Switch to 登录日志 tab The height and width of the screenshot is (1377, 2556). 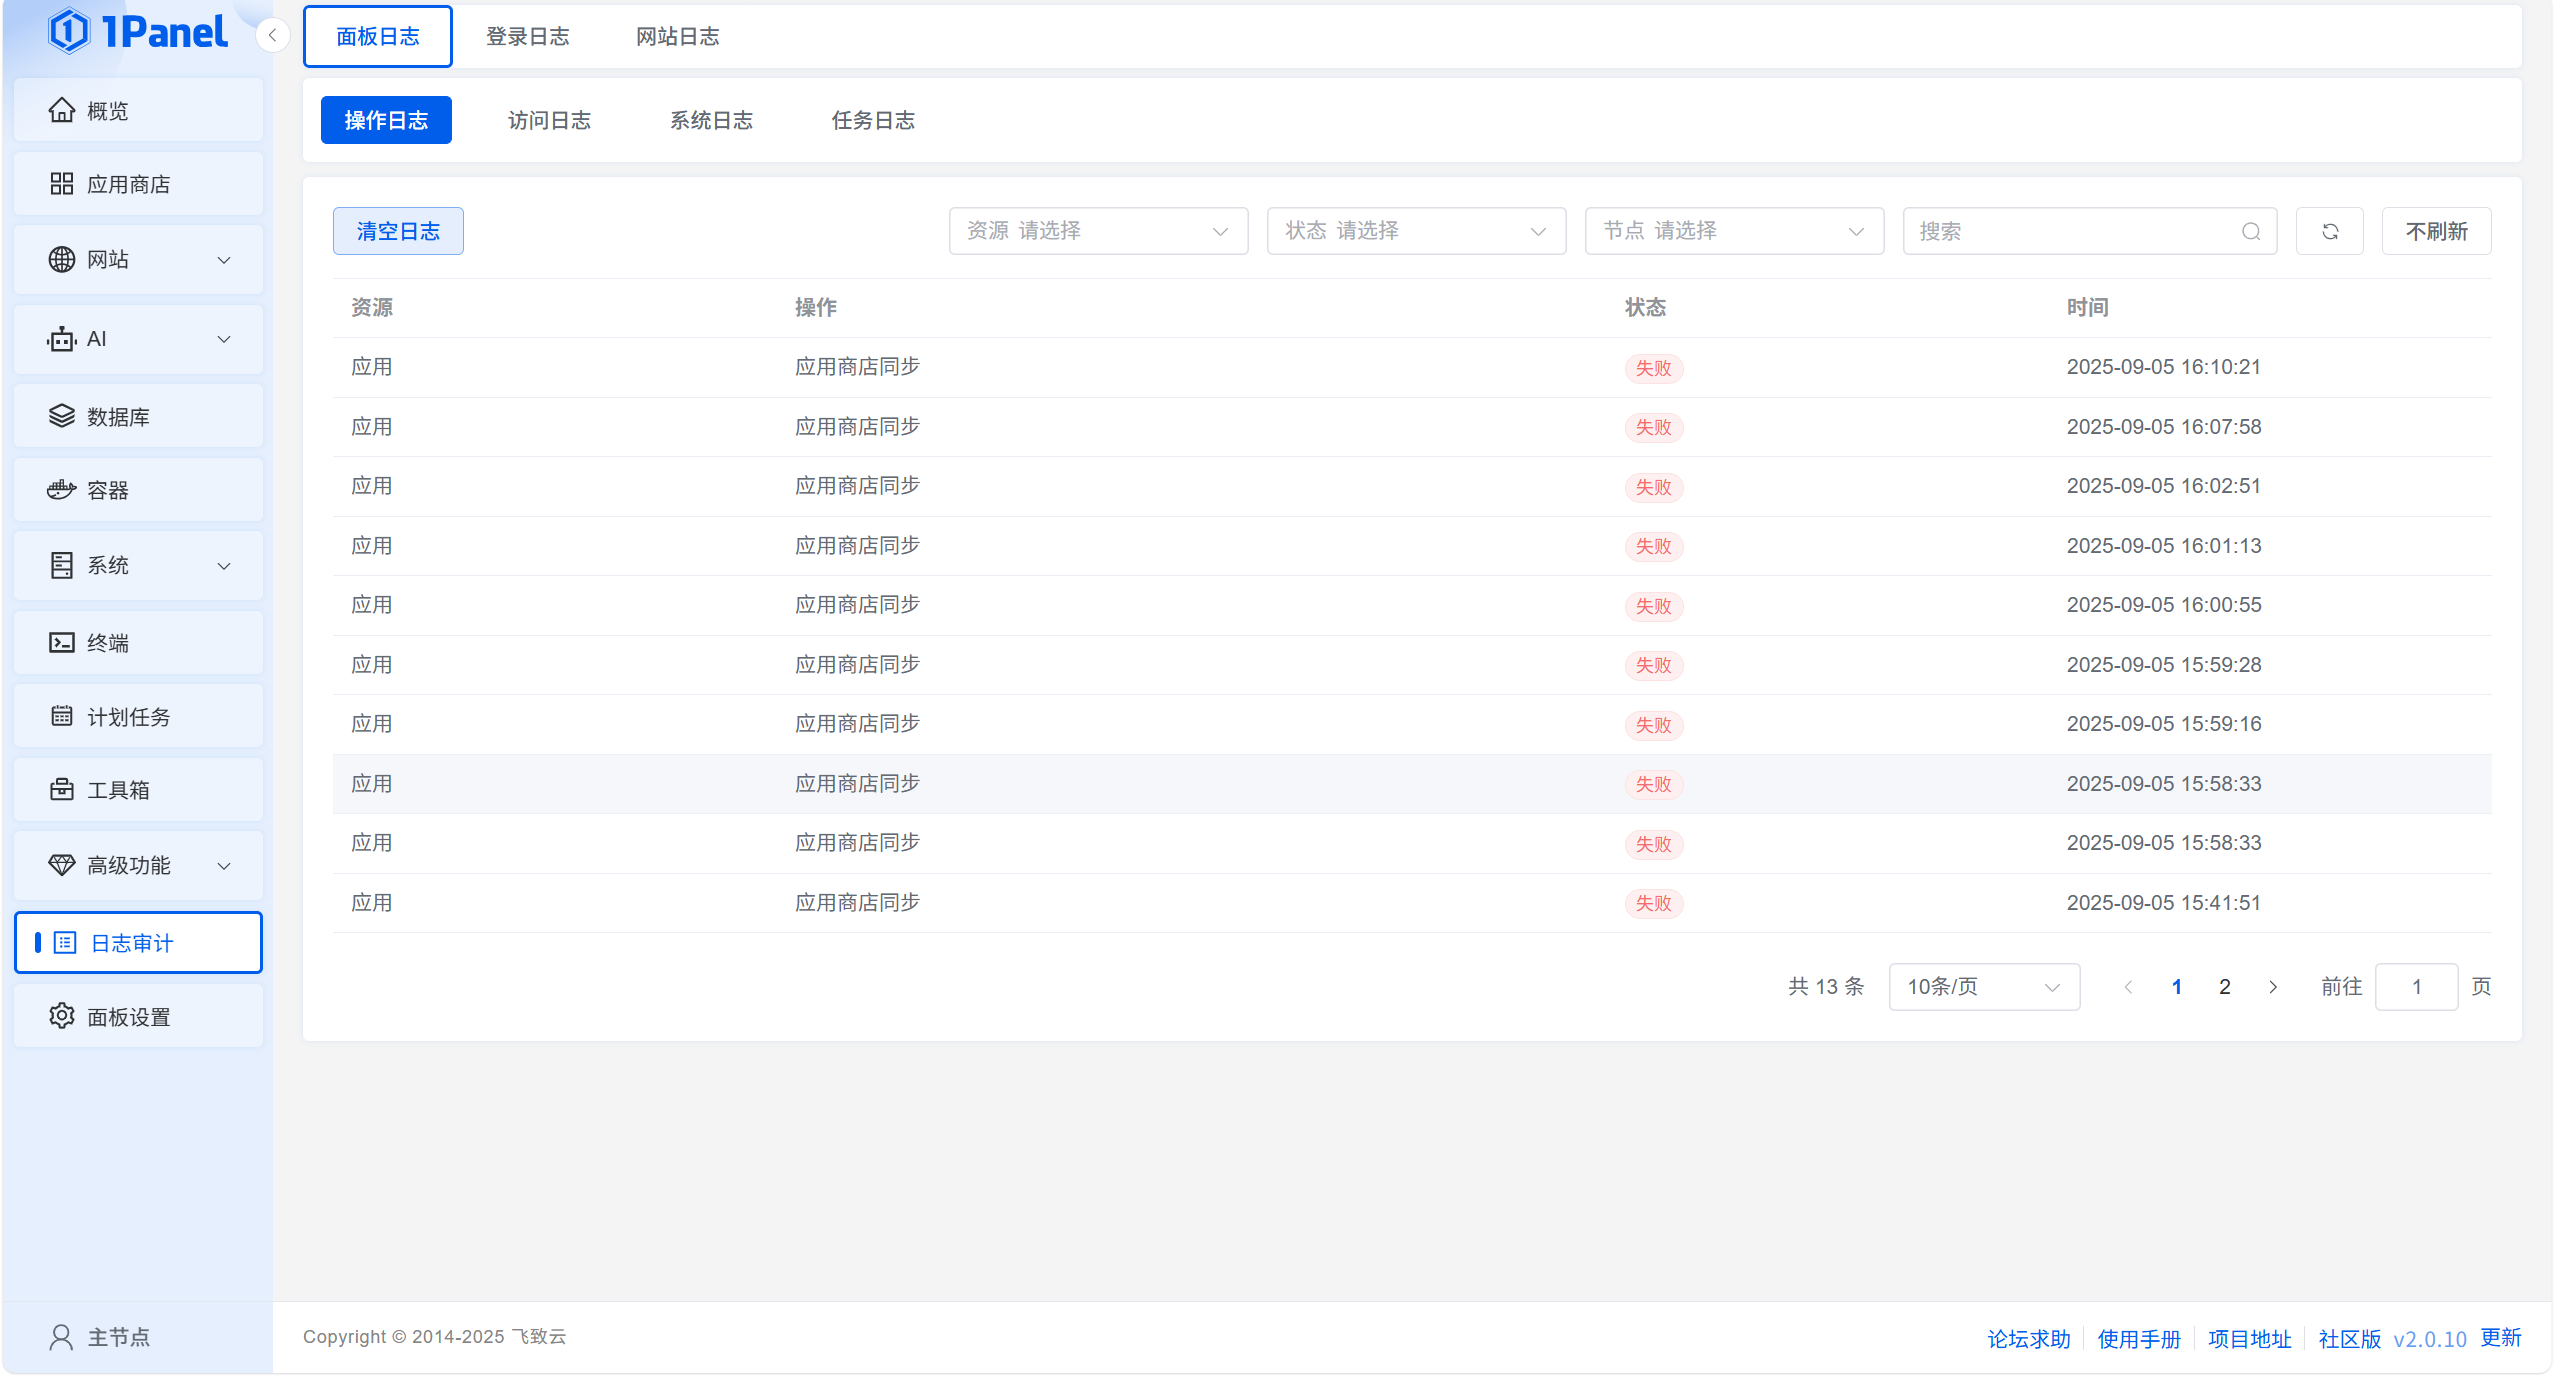[x=528, y=37]
